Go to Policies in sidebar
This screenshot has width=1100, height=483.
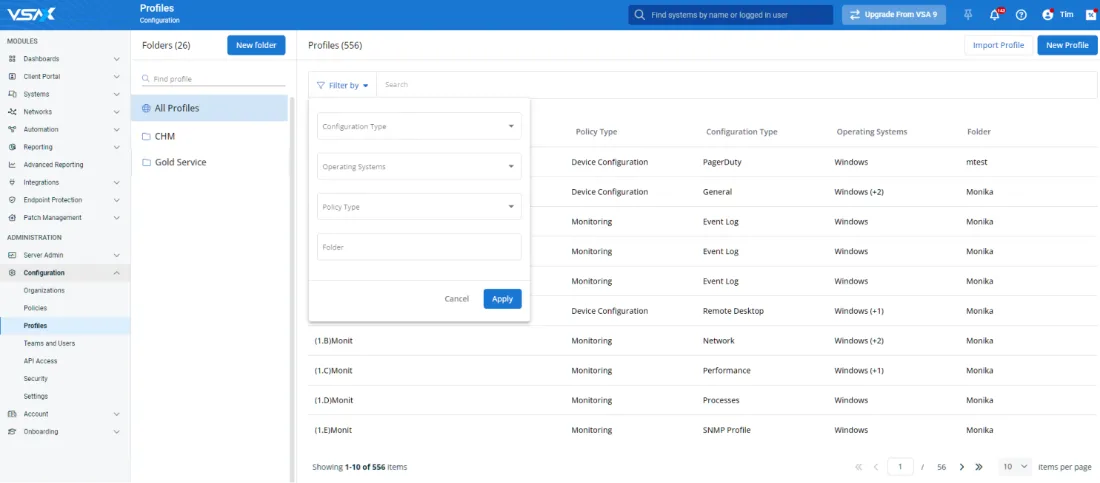(35, 308)
